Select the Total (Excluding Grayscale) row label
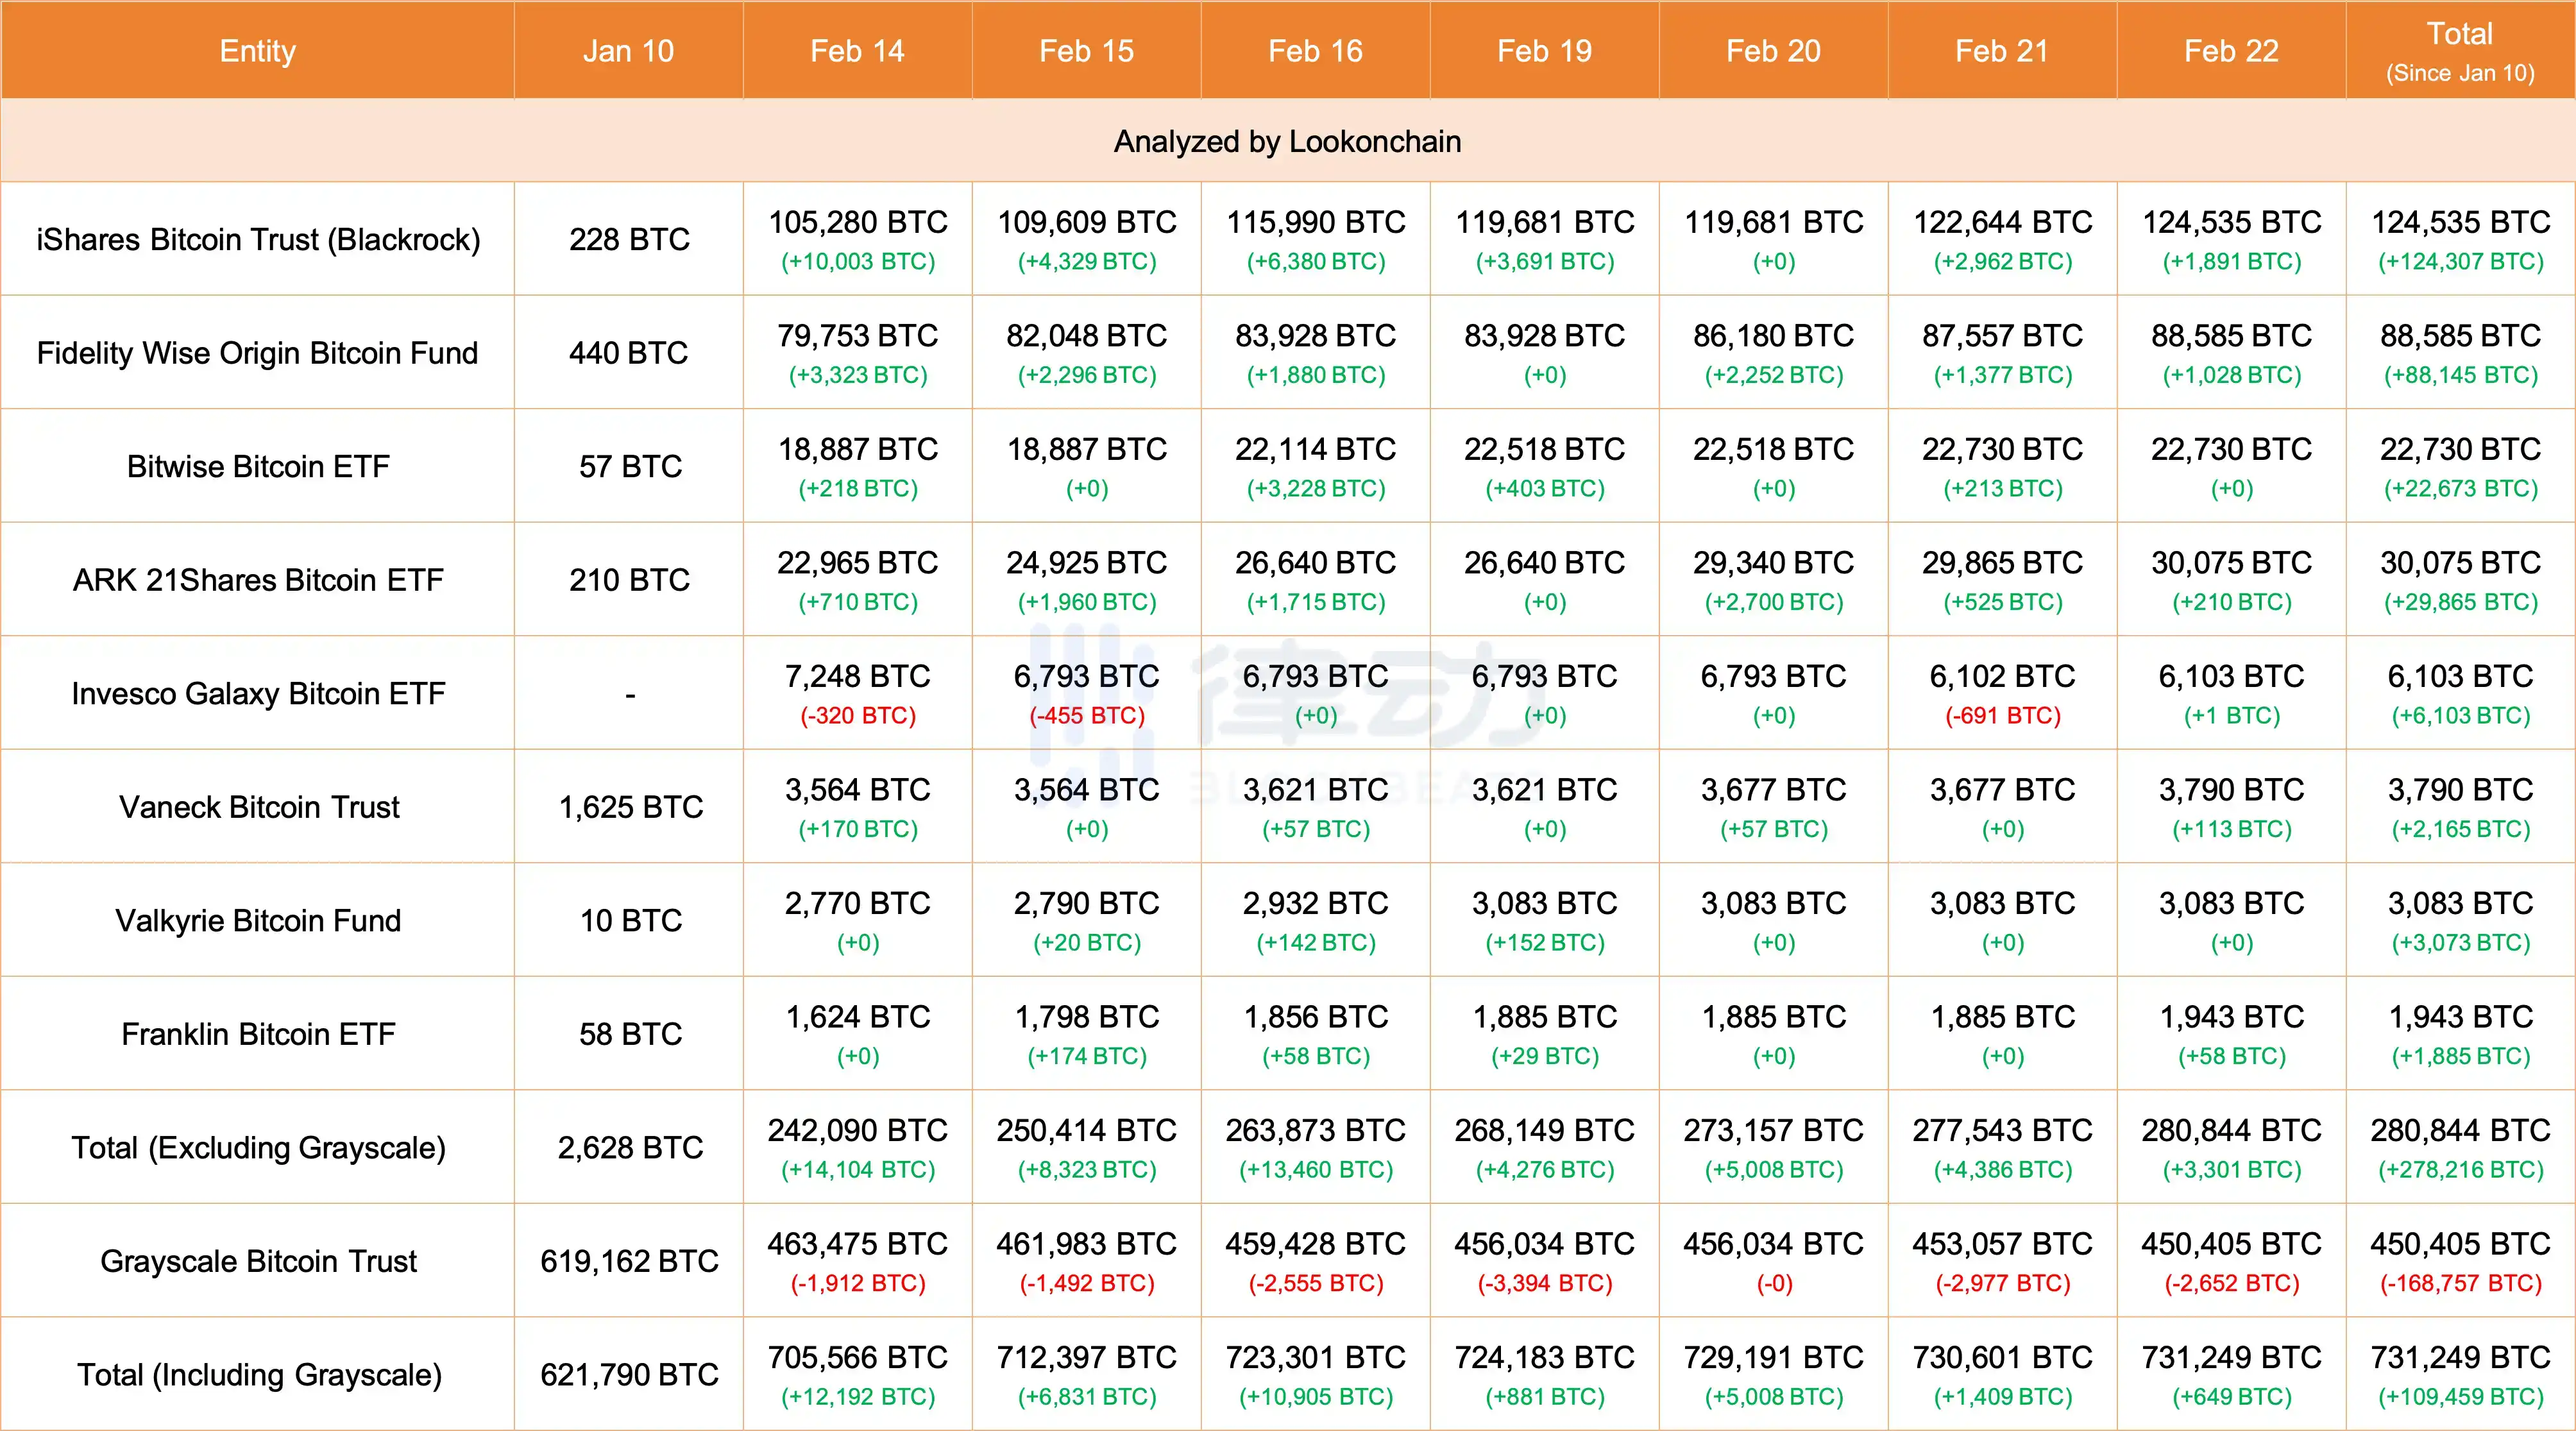 258,1148
